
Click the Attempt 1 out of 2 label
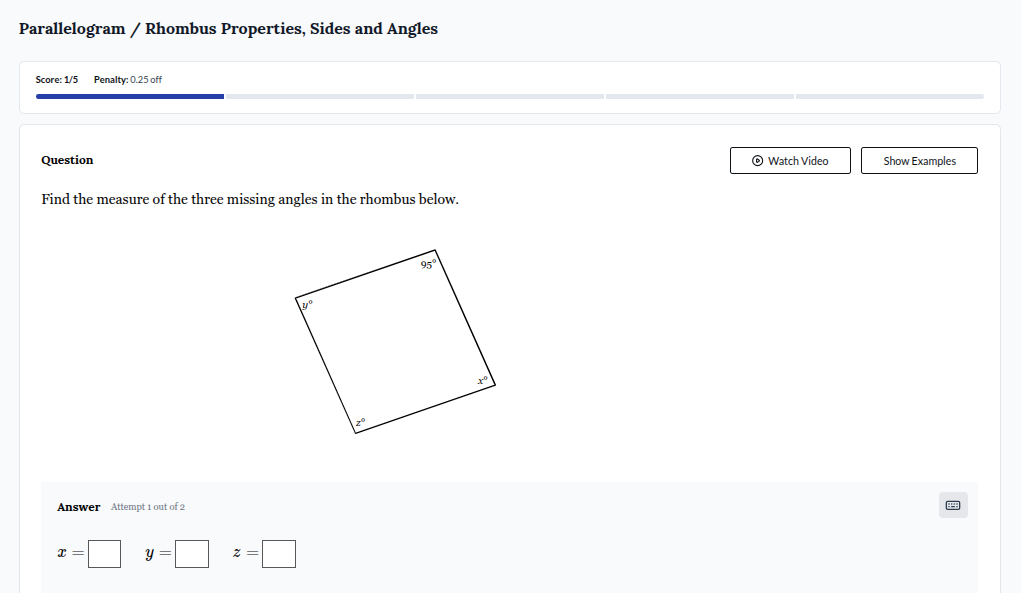click(148, 507)
